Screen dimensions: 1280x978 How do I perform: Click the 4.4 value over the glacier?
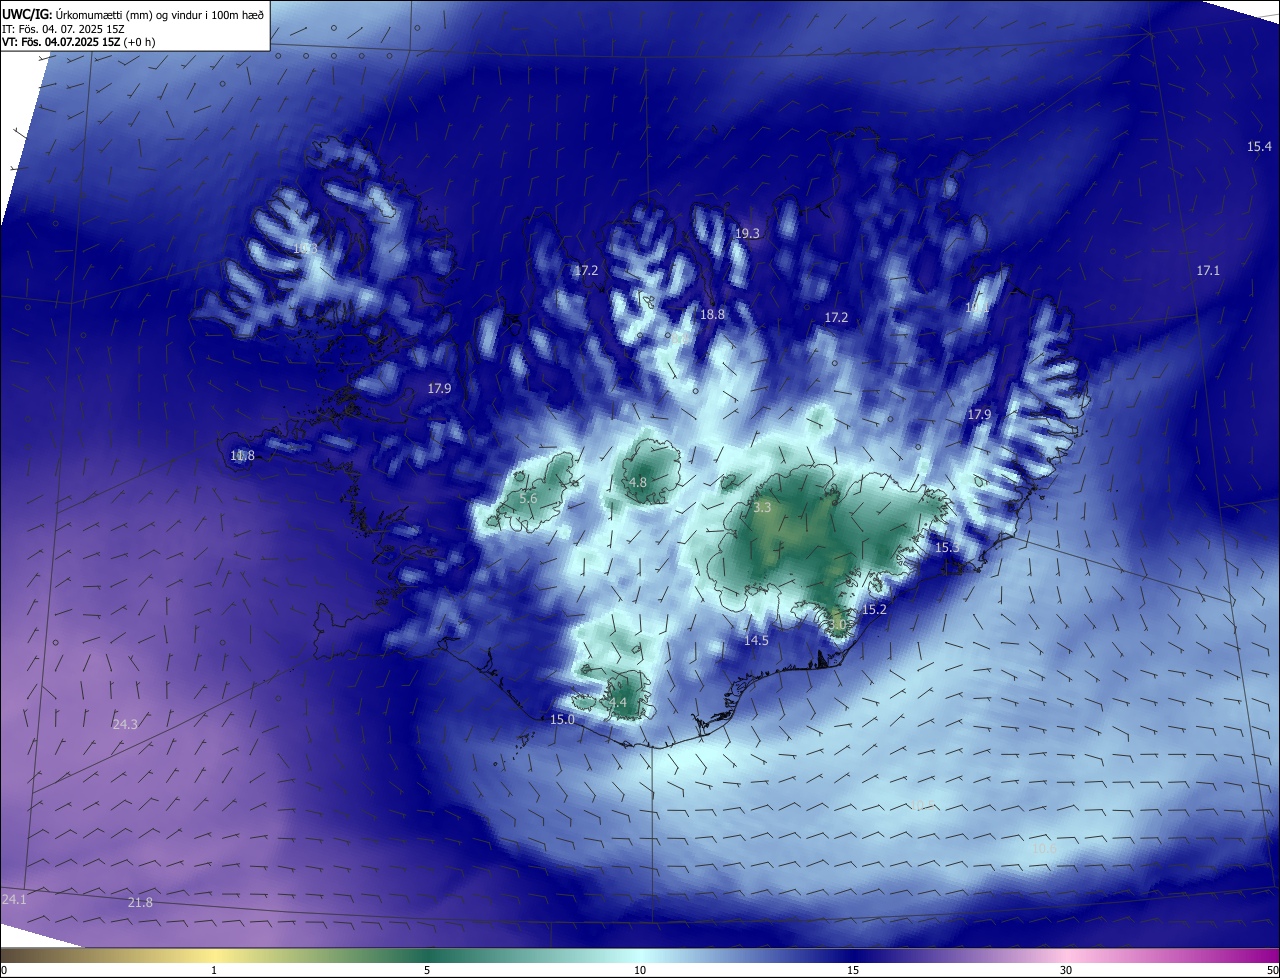pyautogui.click(x=617, y=704)
